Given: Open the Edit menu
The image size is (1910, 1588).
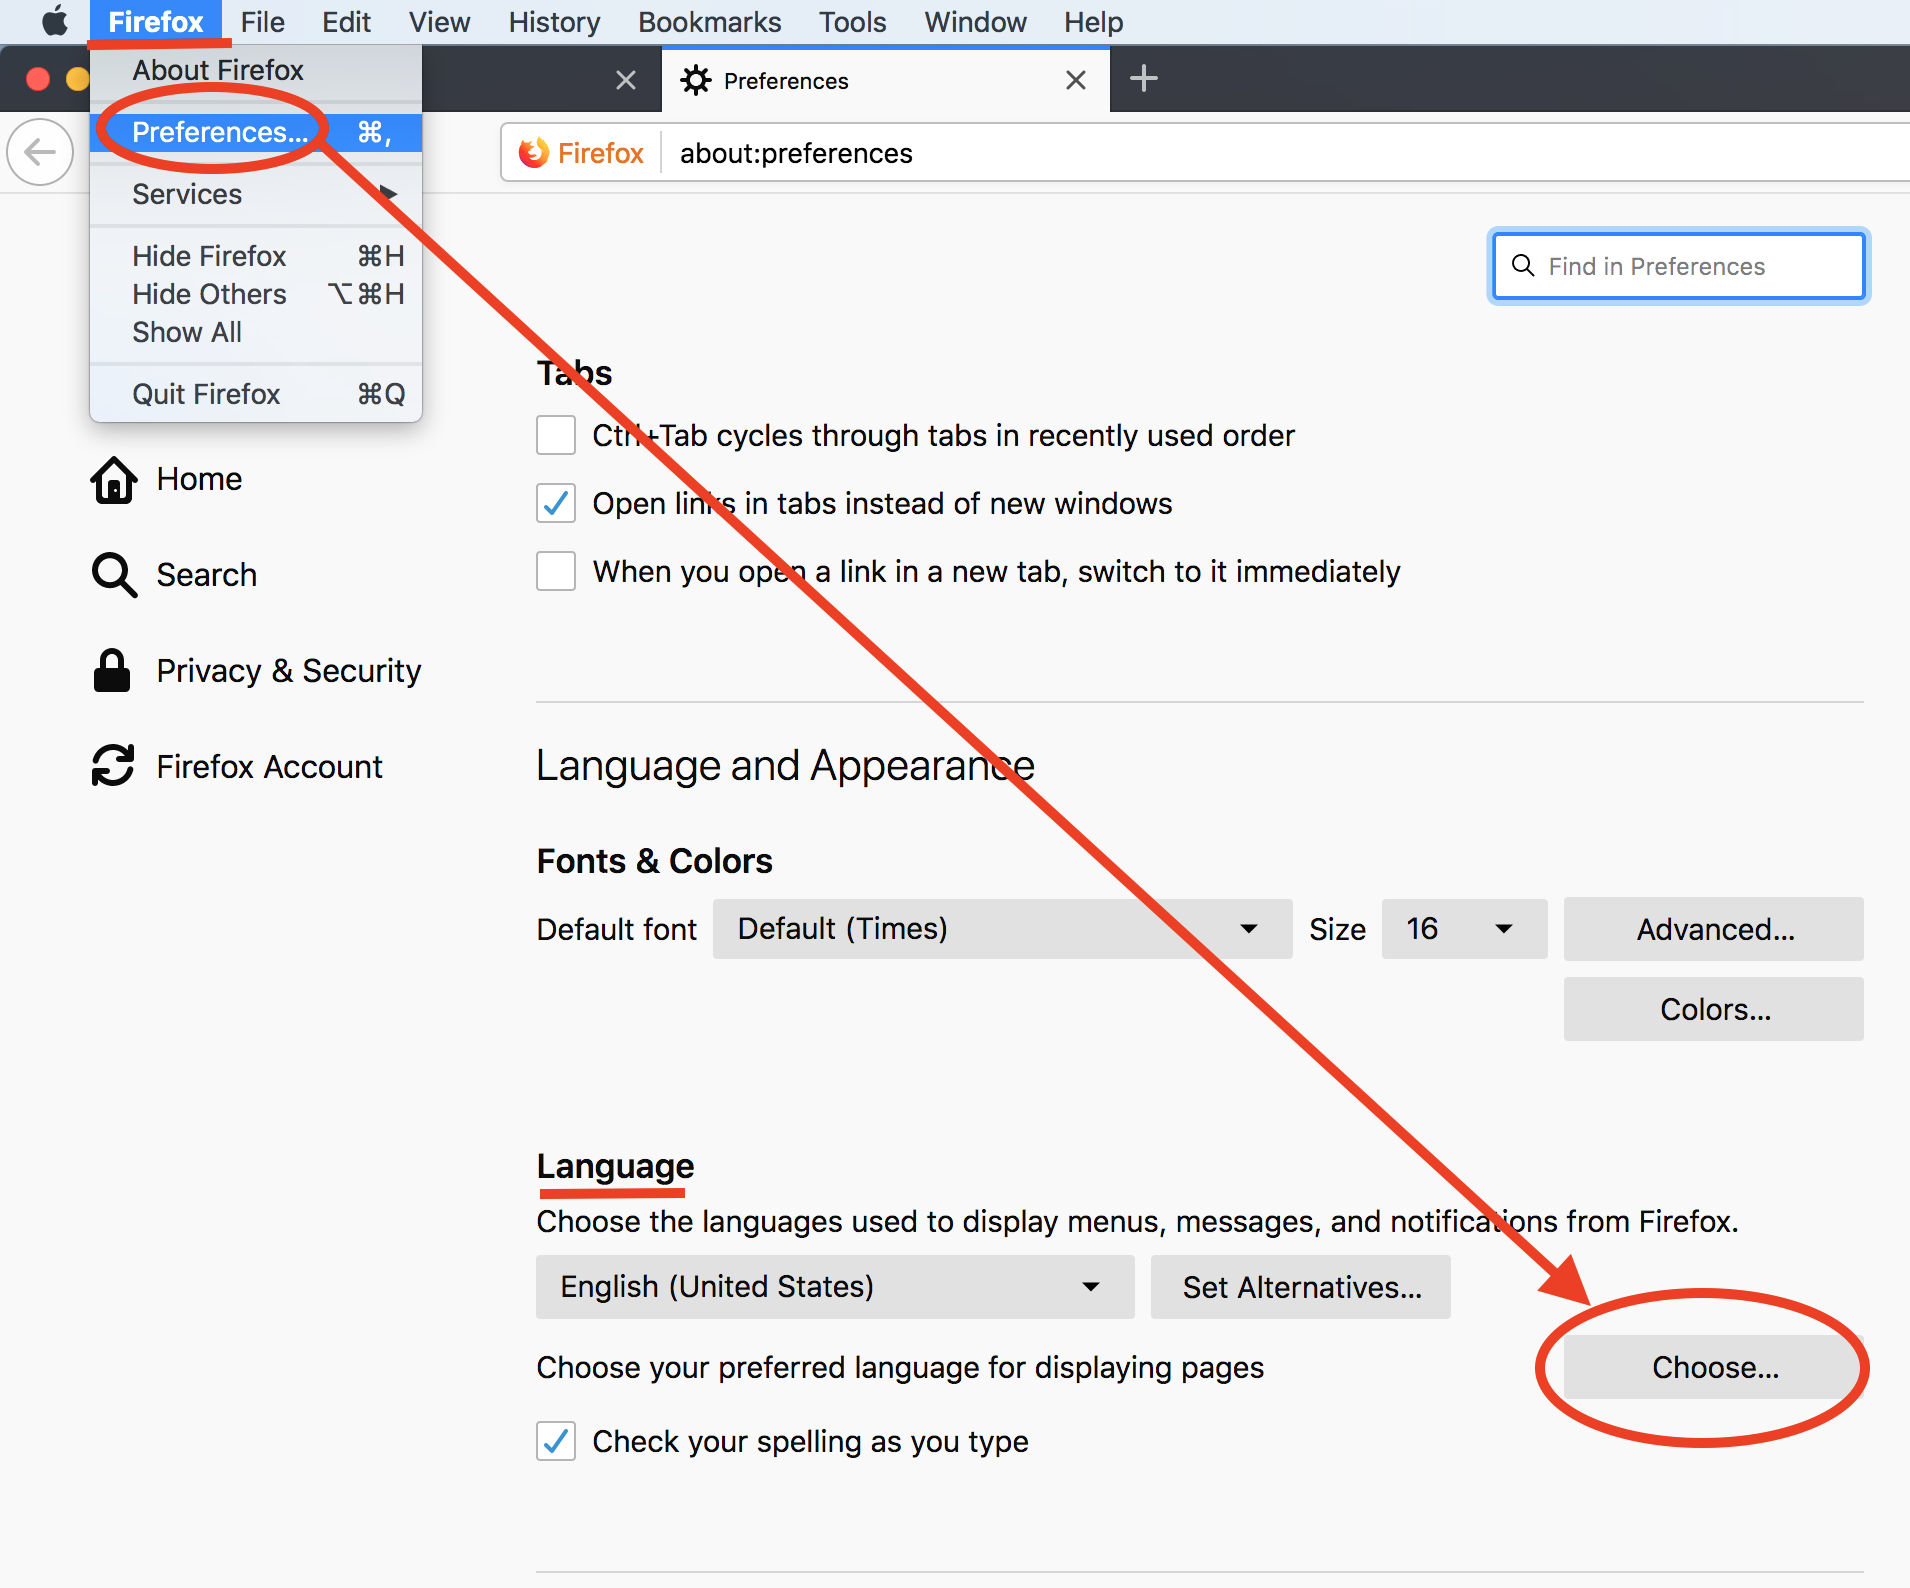Looking at the screenshot, I should click(346, 22).
